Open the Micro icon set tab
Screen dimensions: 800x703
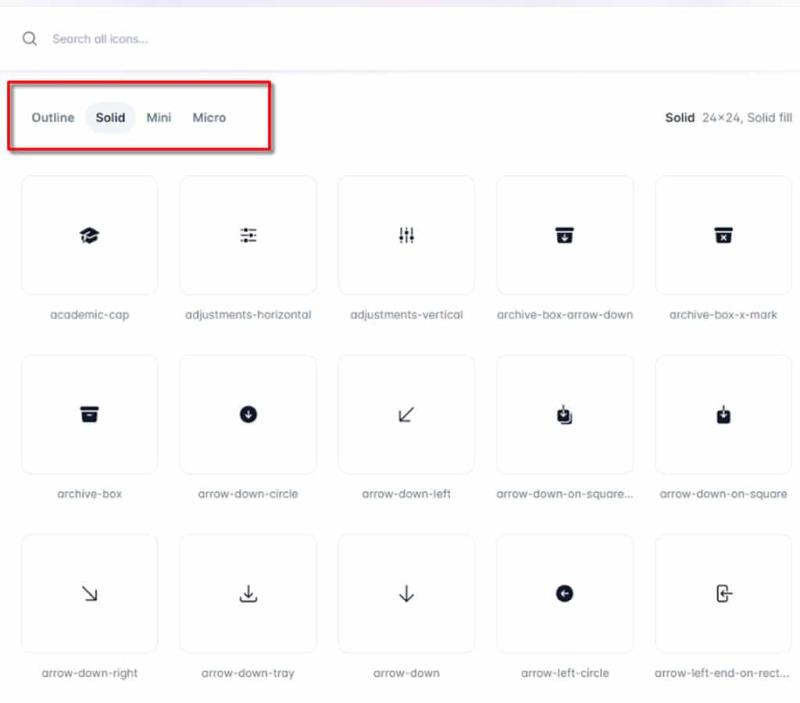click(209, 118)
